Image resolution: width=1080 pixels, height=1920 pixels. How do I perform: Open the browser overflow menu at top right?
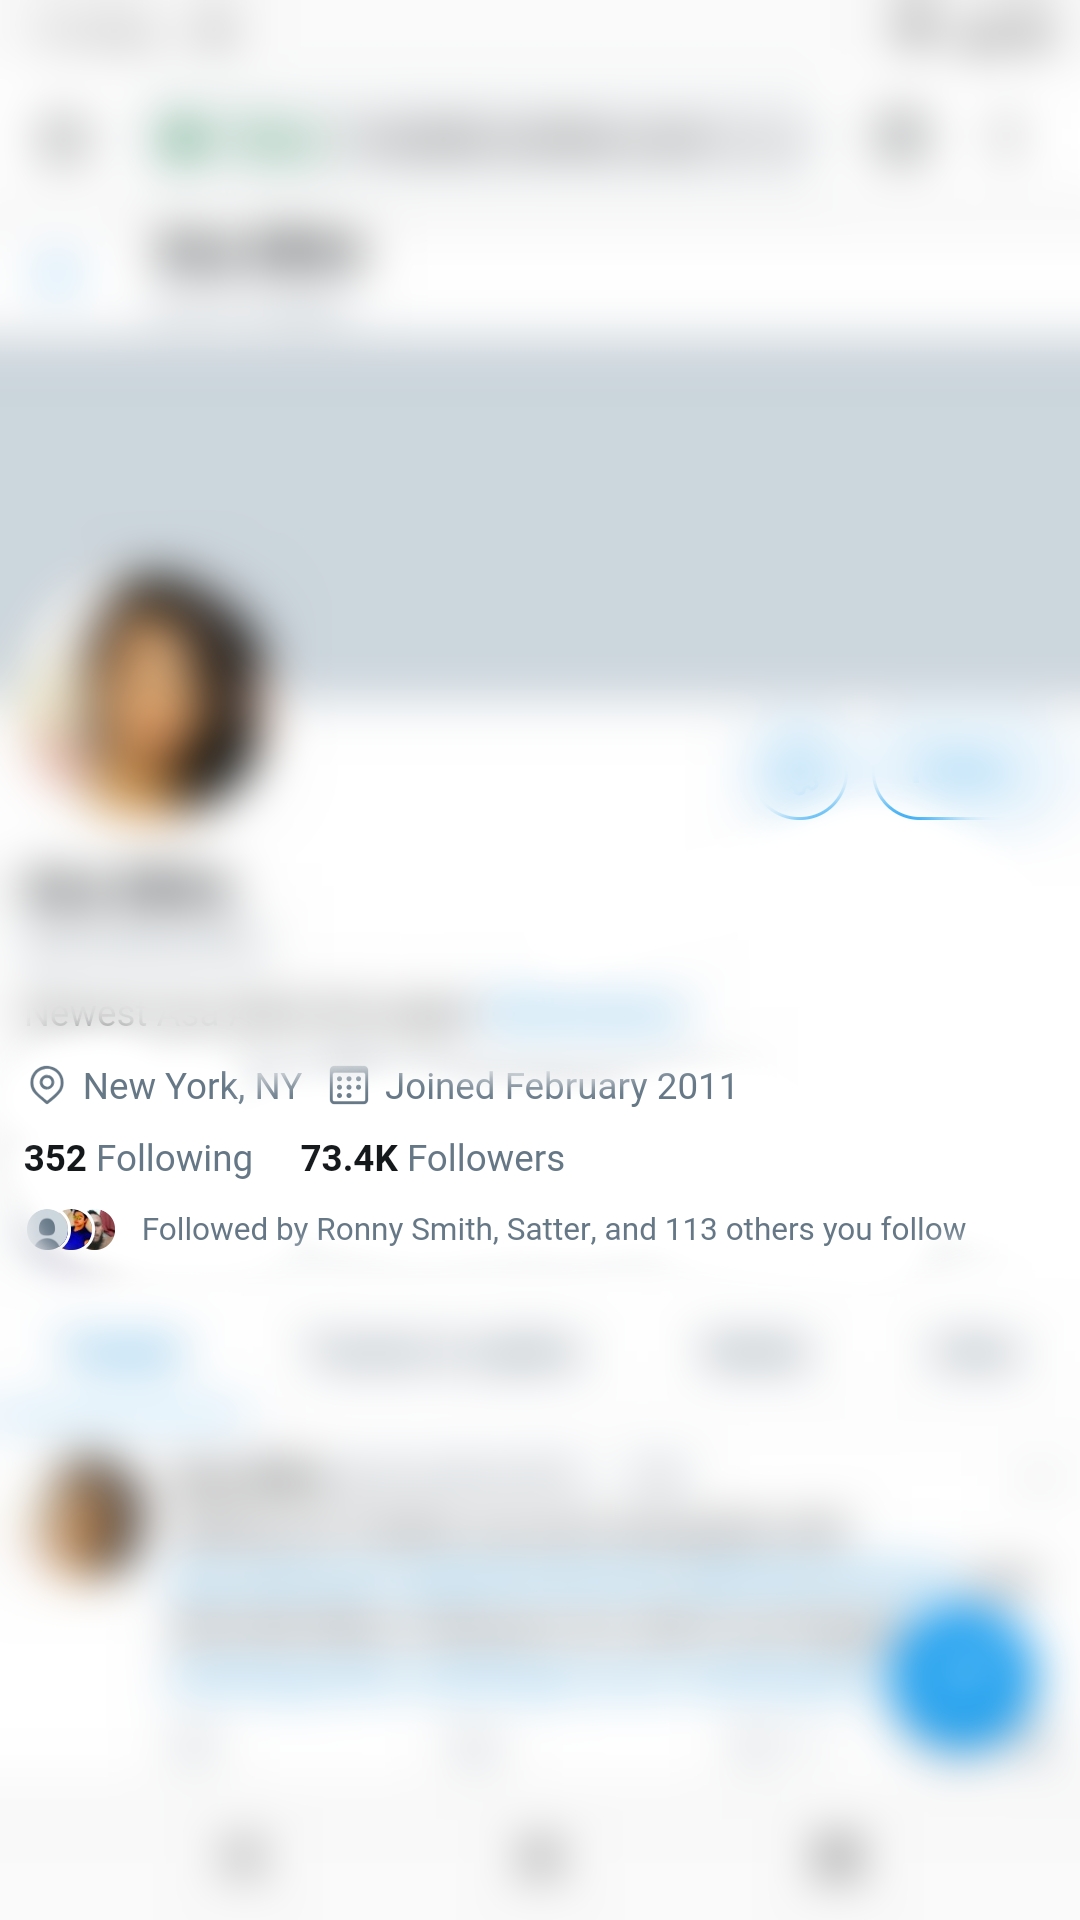(x=1008, y=140)
